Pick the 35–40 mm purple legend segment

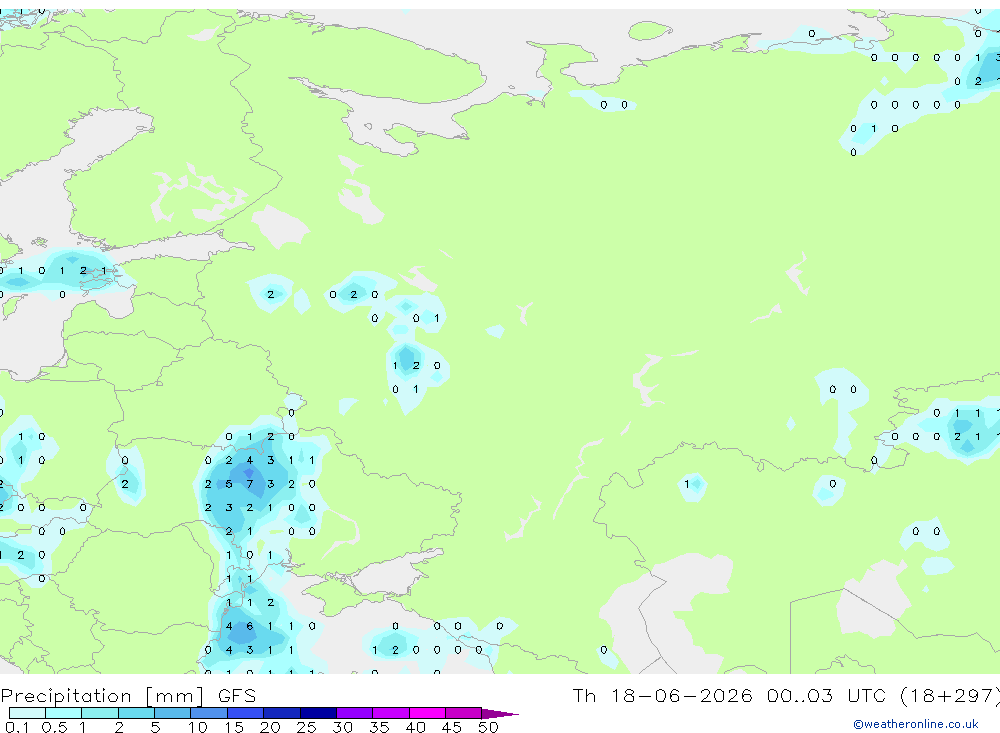[391, 713]
